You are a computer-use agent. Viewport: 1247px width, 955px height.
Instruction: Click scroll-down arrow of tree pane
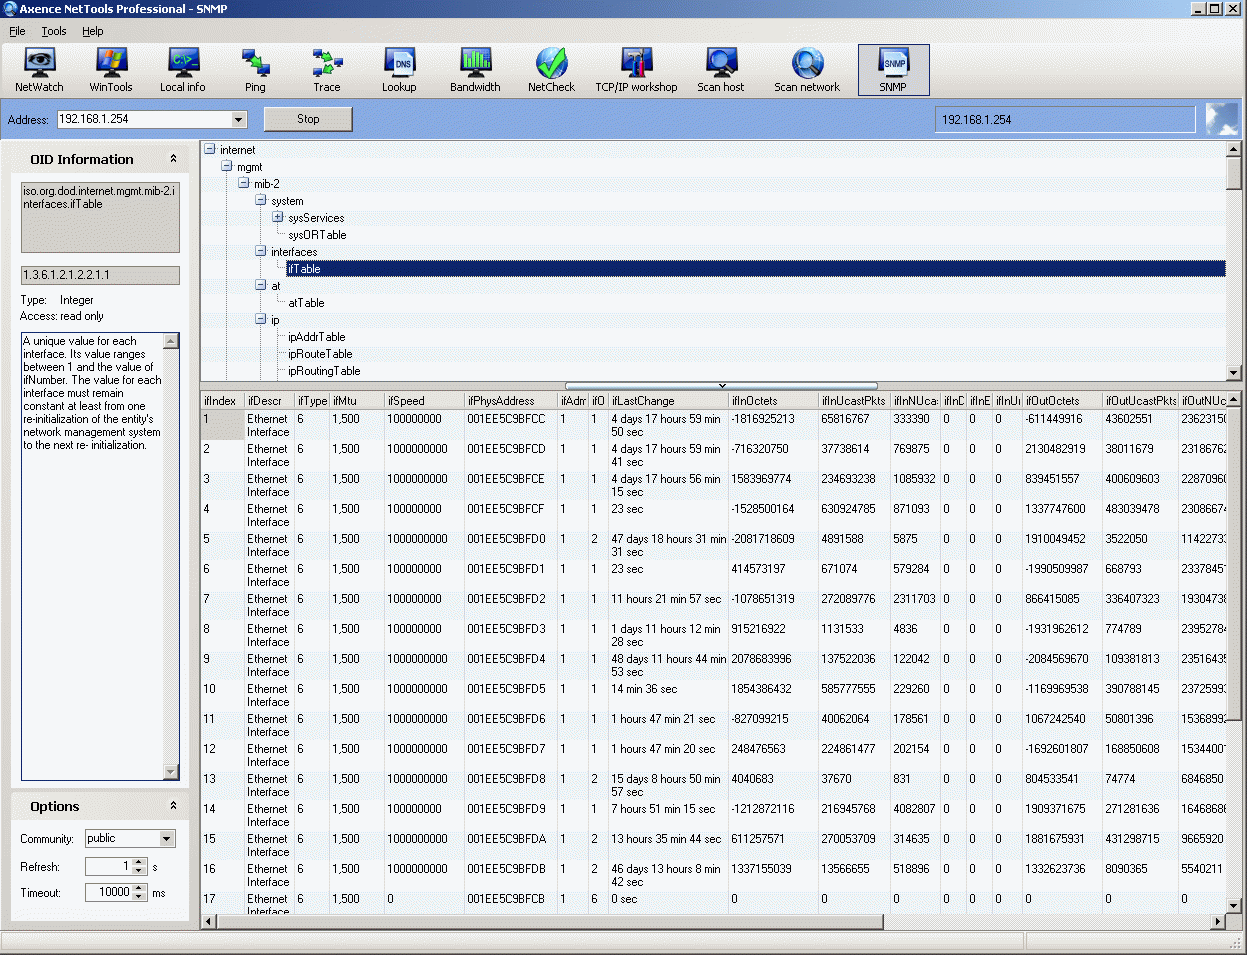point(1234,372)
